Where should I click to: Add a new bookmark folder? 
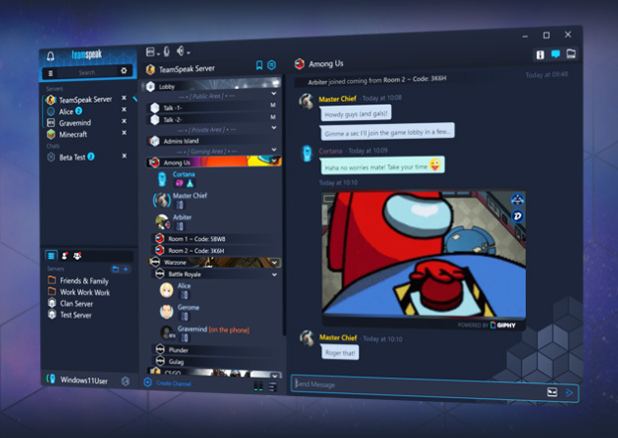point(115,269)
